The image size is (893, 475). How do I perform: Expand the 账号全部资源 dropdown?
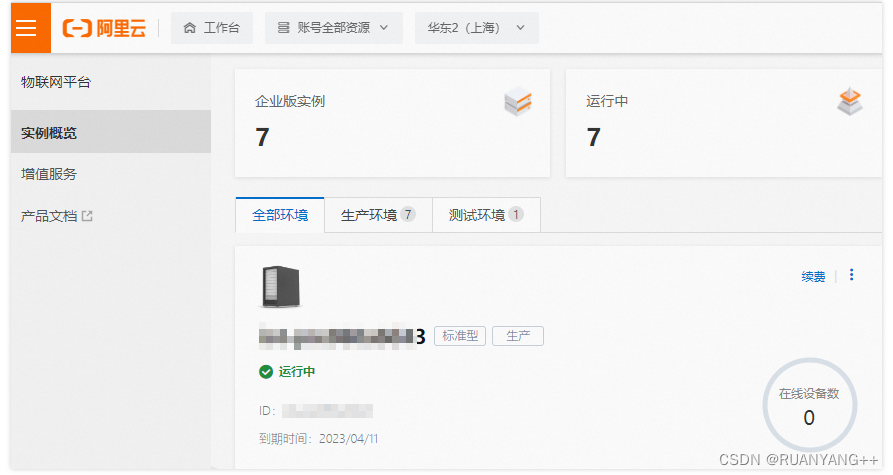tap(334, 28)
